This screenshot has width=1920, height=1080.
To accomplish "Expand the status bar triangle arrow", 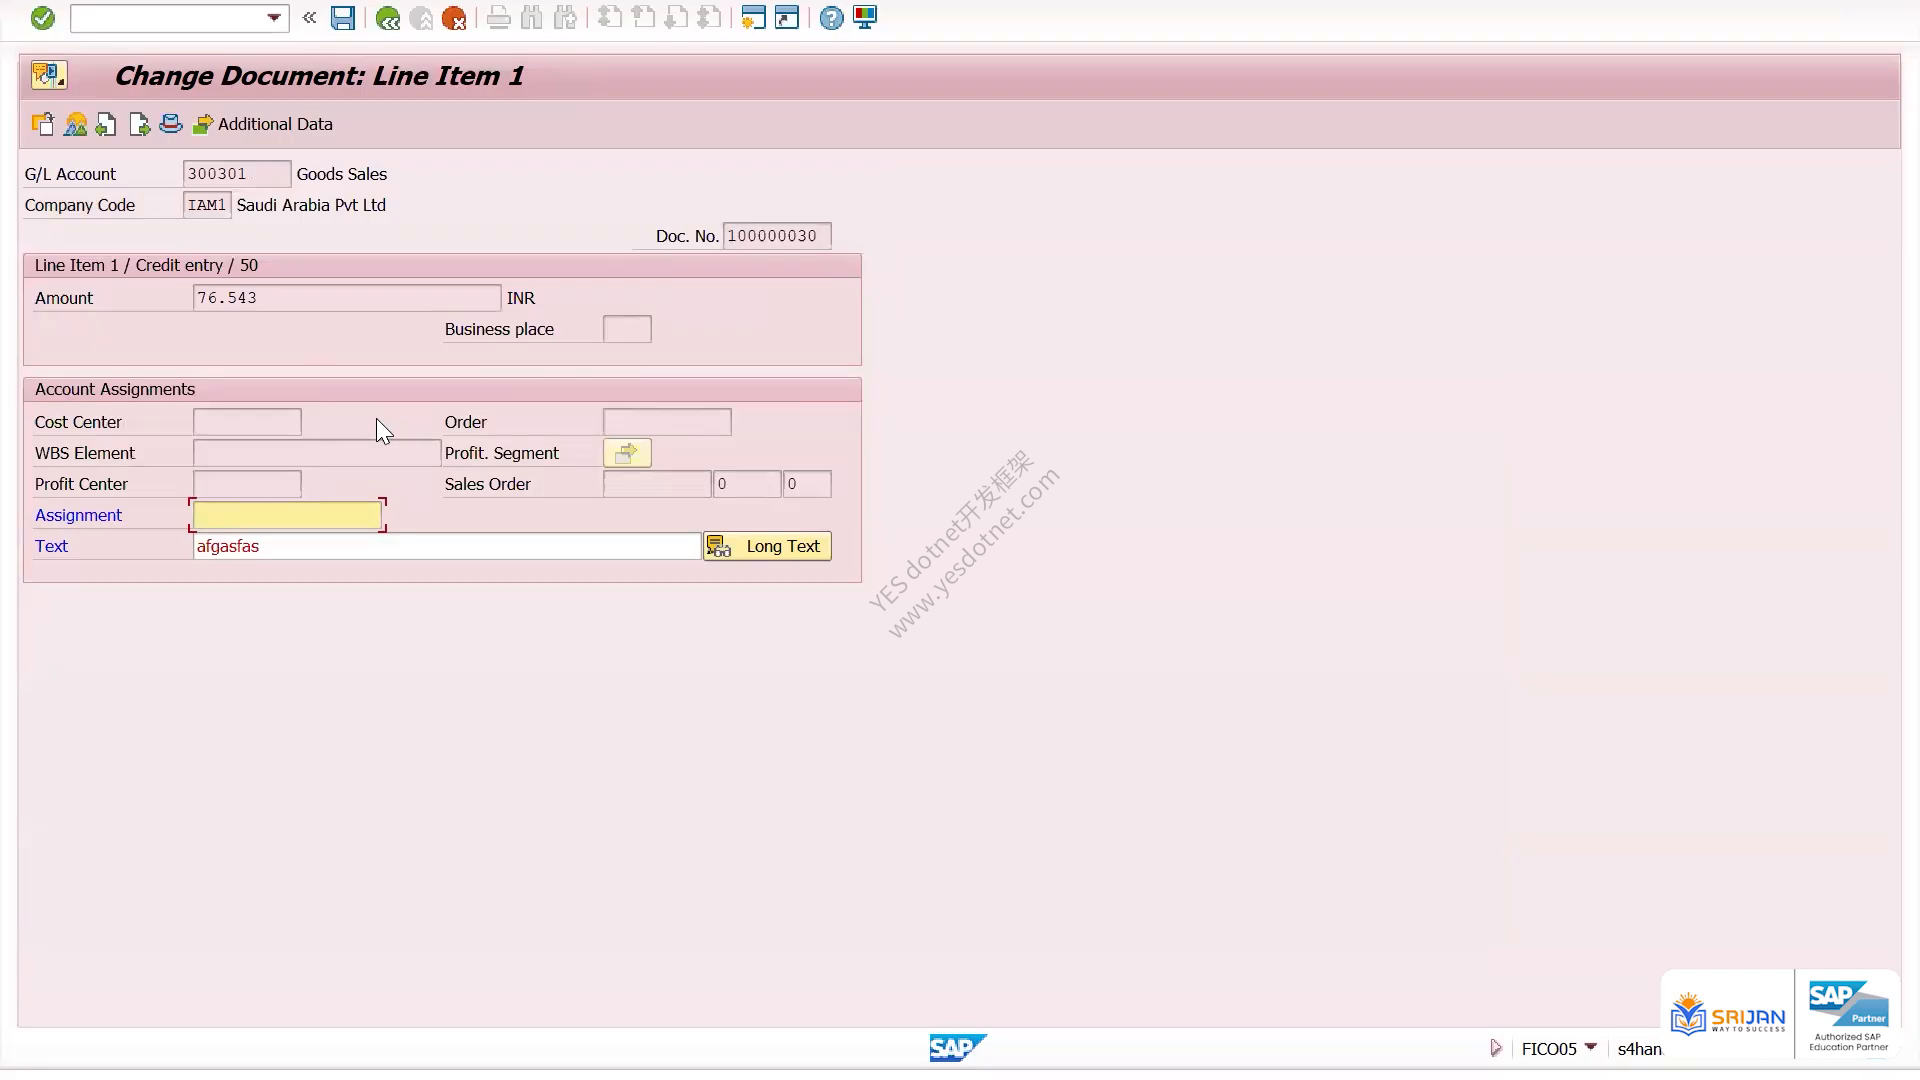I will click(x=1496, y=1048).
